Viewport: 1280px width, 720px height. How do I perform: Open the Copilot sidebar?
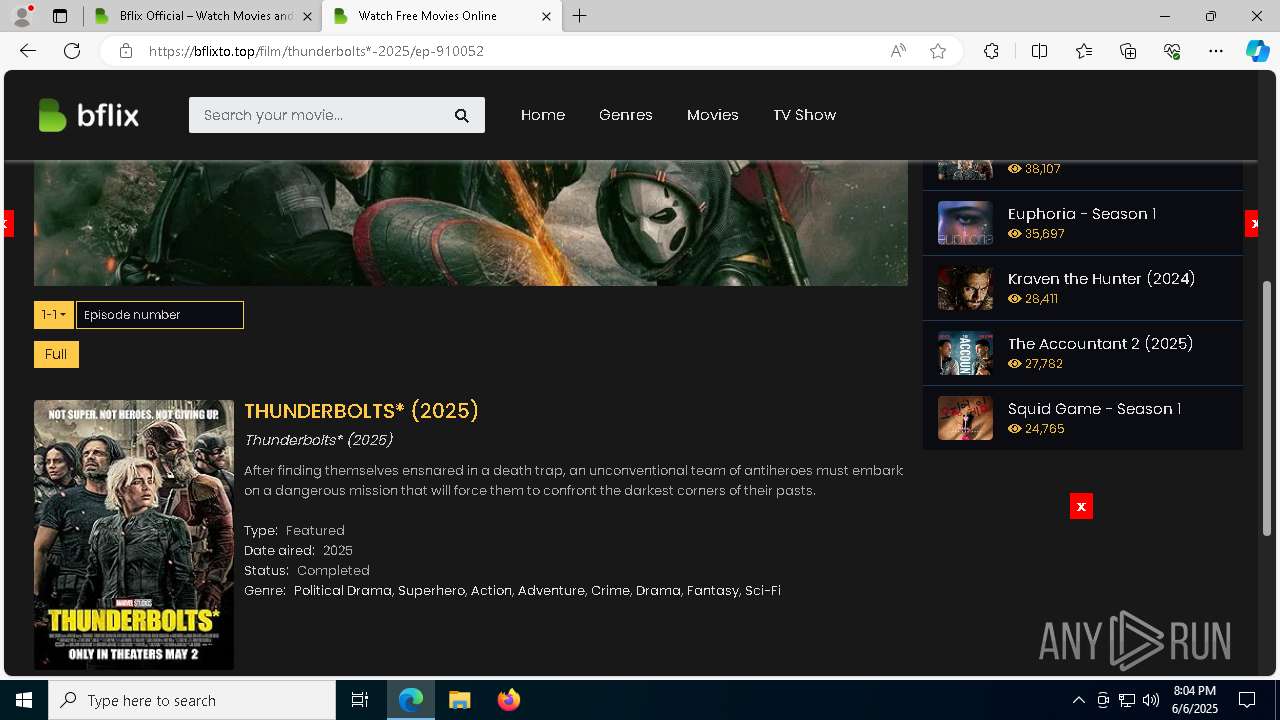tap(1257, 51)
